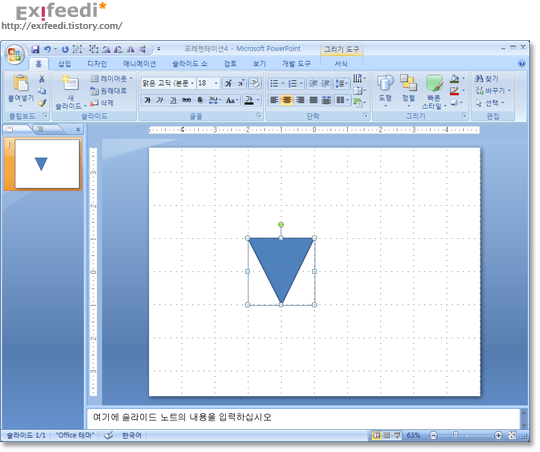Toggle strikethrough formatting

(186, 100)
